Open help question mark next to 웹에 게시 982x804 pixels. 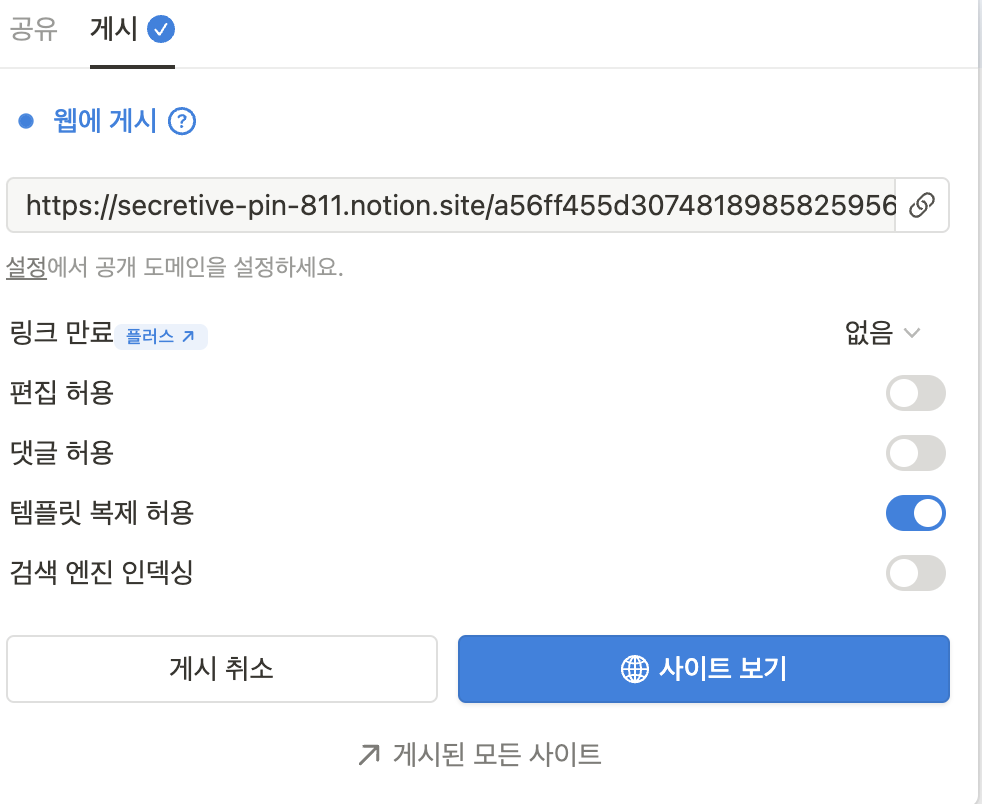click(x=182, y=121)
